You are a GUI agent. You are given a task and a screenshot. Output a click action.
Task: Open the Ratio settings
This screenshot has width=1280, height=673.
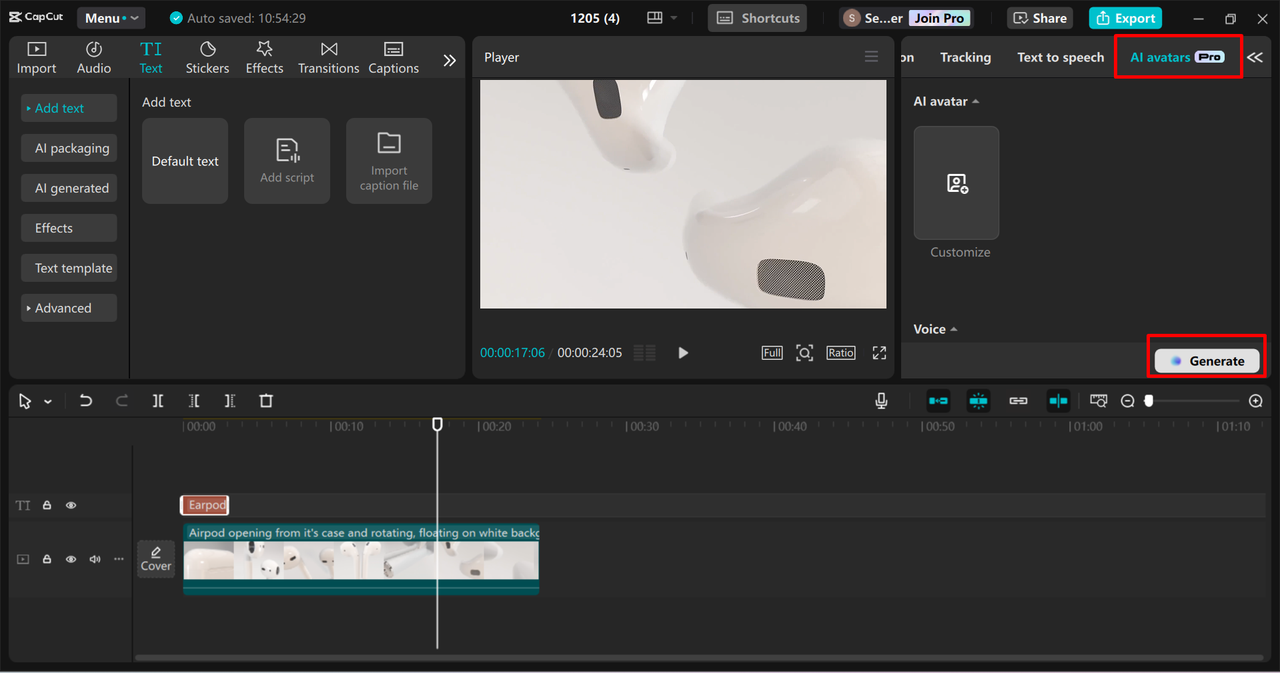point(841,353)
